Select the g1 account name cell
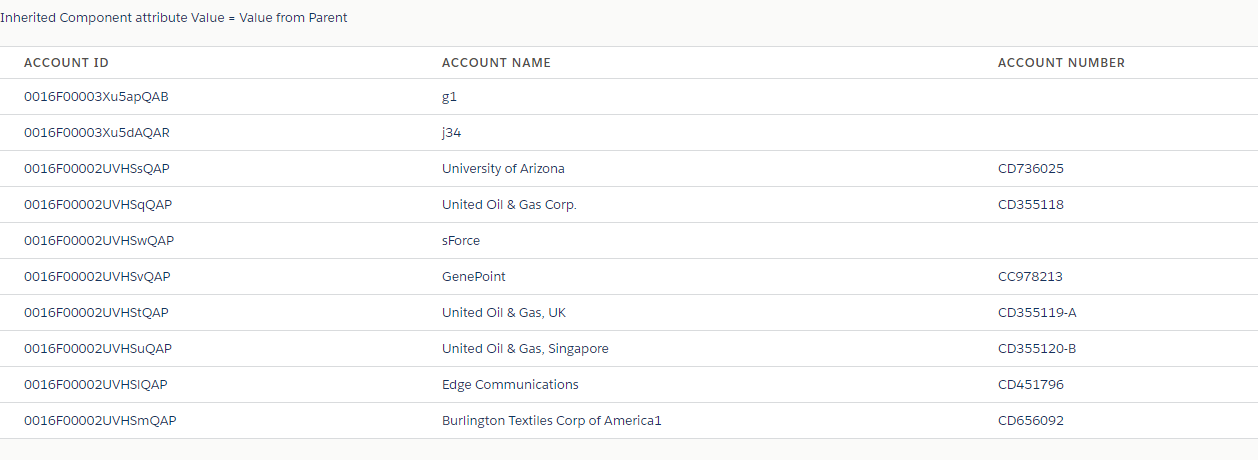The image size is (1258, 460). [x=449, y=97]
